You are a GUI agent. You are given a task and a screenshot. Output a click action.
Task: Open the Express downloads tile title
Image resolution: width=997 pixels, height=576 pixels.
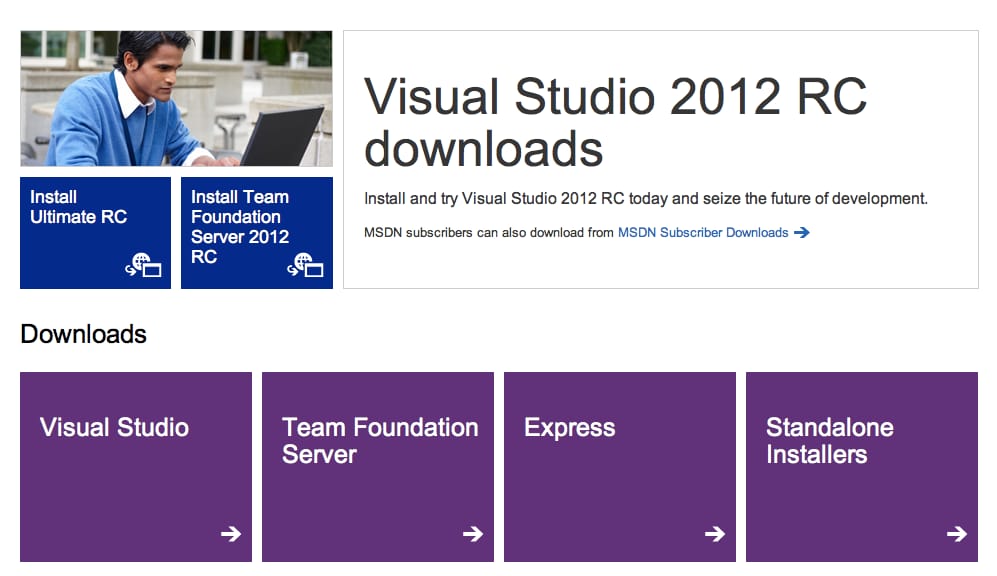570,428
